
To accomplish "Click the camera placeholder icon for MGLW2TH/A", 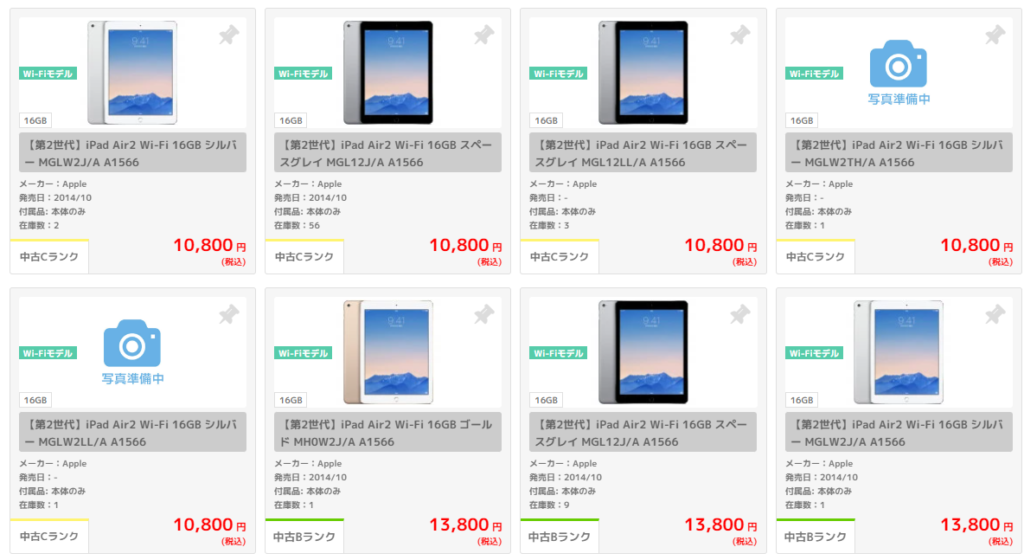I will pyautogui.click(x=899, y=64).
